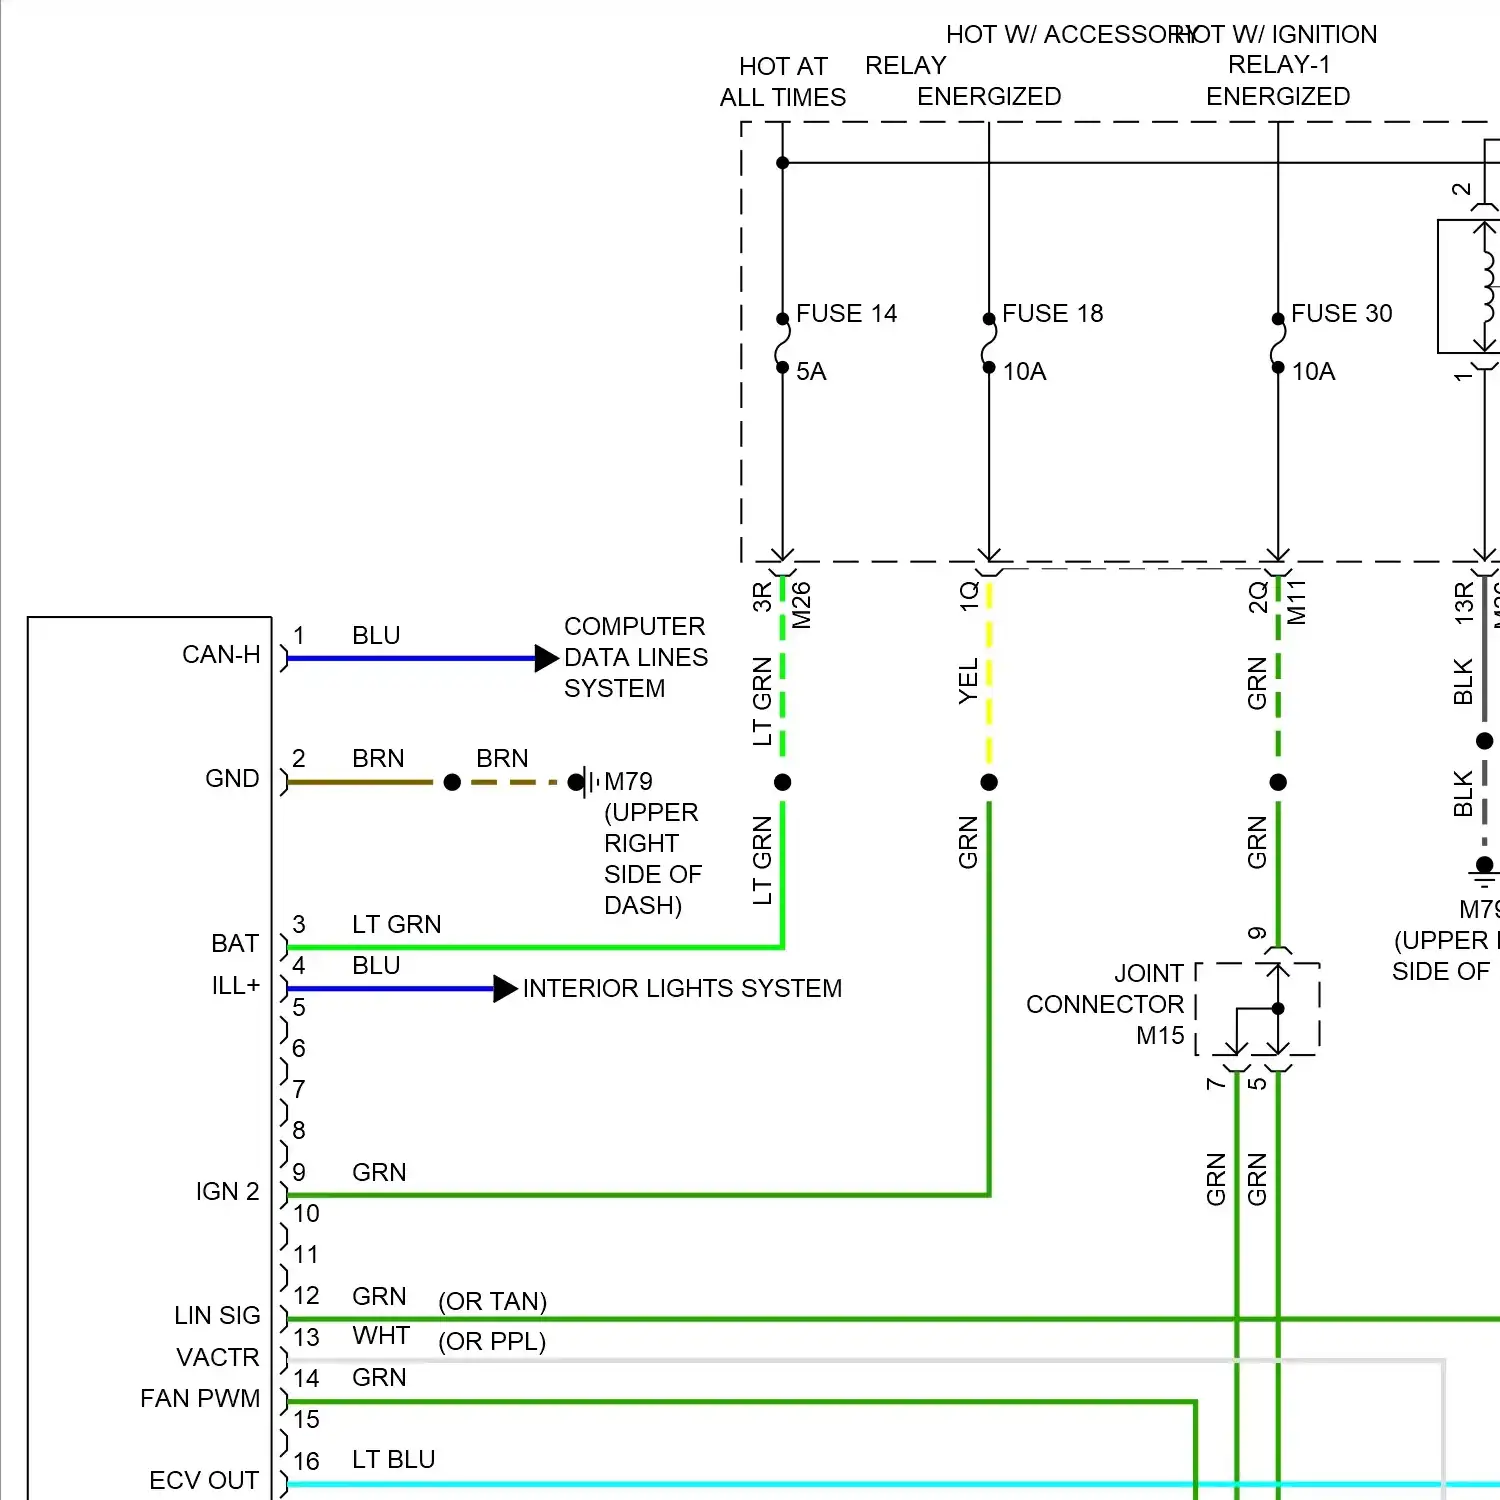The height and width of the screenshot is (1500, 1500).
Task: Click the arrowhead pointing to Computer Data Lines System
Action: [x=546, y=658]
